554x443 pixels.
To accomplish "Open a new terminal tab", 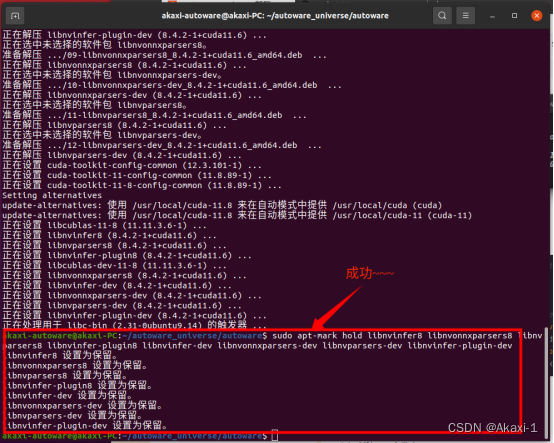I will 15,16.
